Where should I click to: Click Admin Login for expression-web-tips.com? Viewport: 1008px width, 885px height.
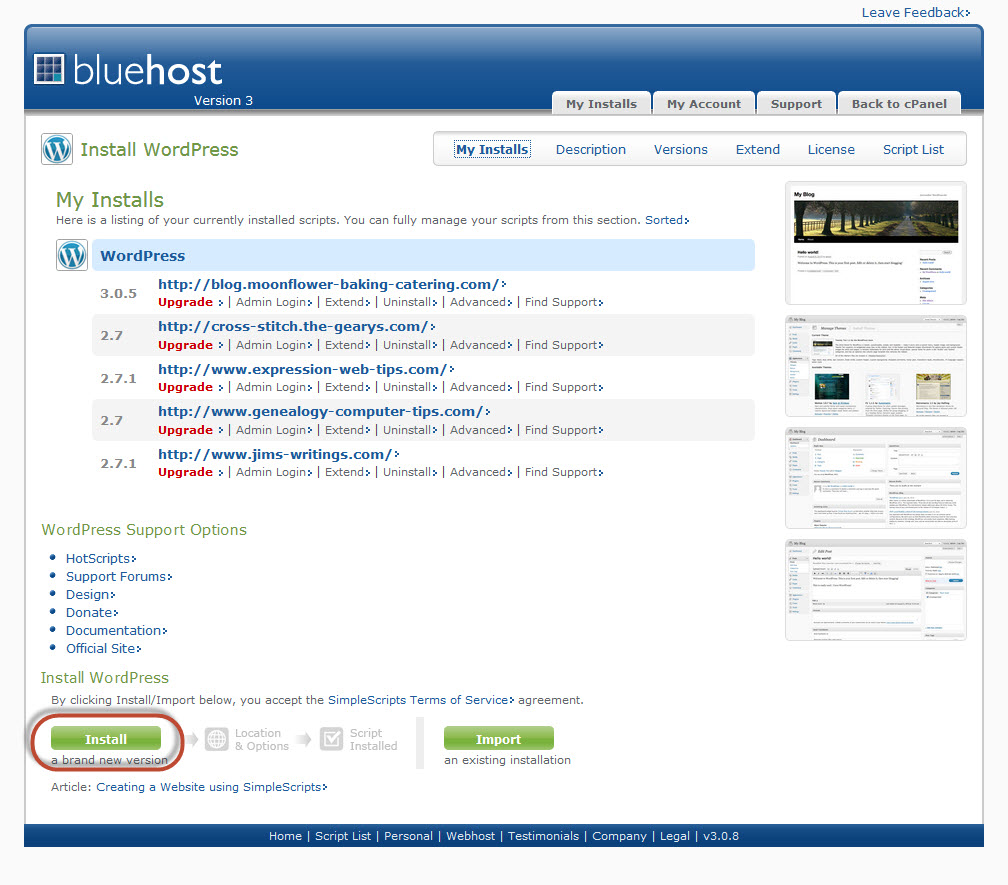274,387
